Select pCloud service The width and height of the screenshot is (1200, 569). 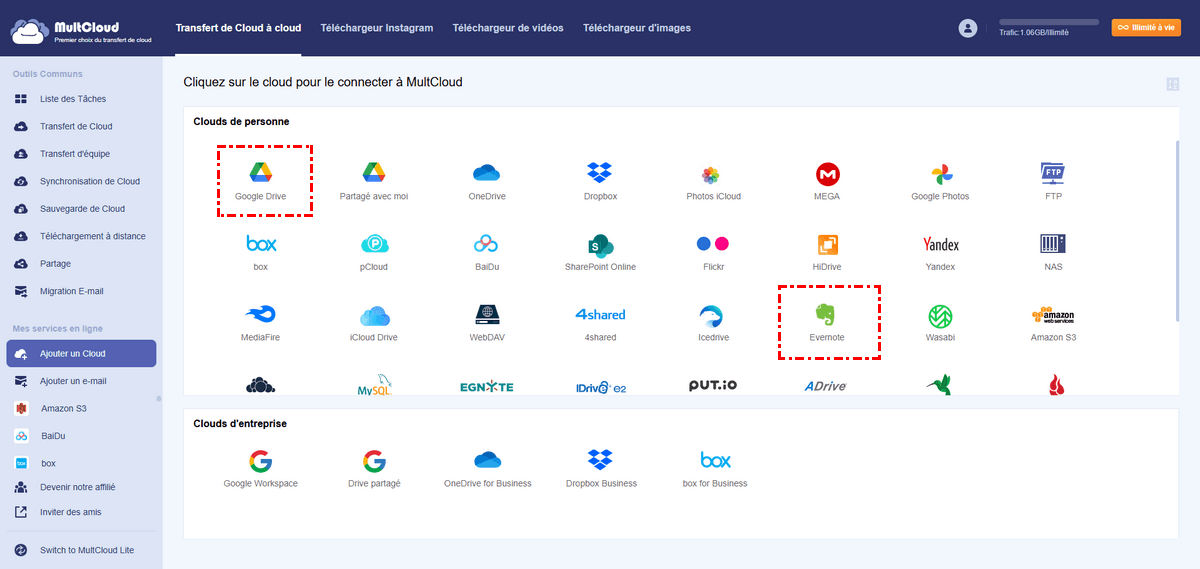coord(374,252)
